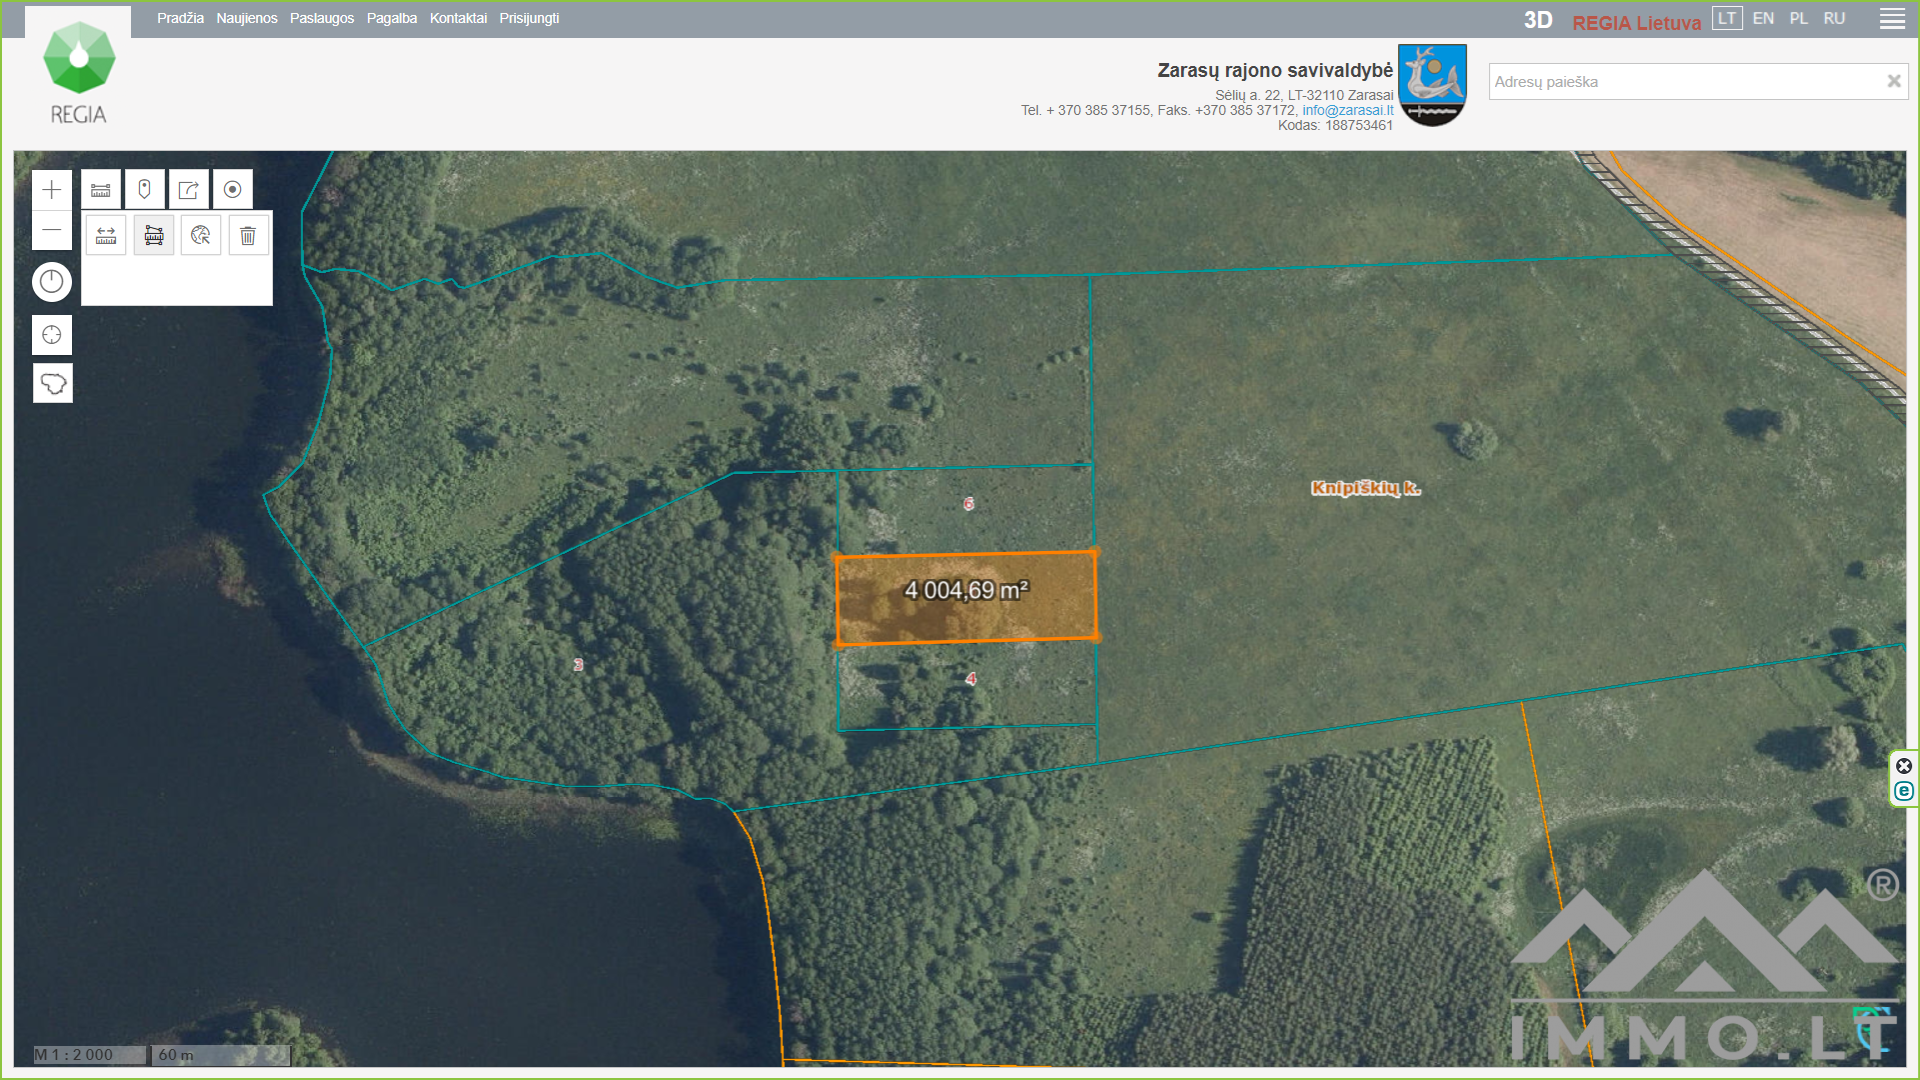Center map on my location
Image resolution: width=1920 pixels, height=1080 pixels.
pos(52,335)
